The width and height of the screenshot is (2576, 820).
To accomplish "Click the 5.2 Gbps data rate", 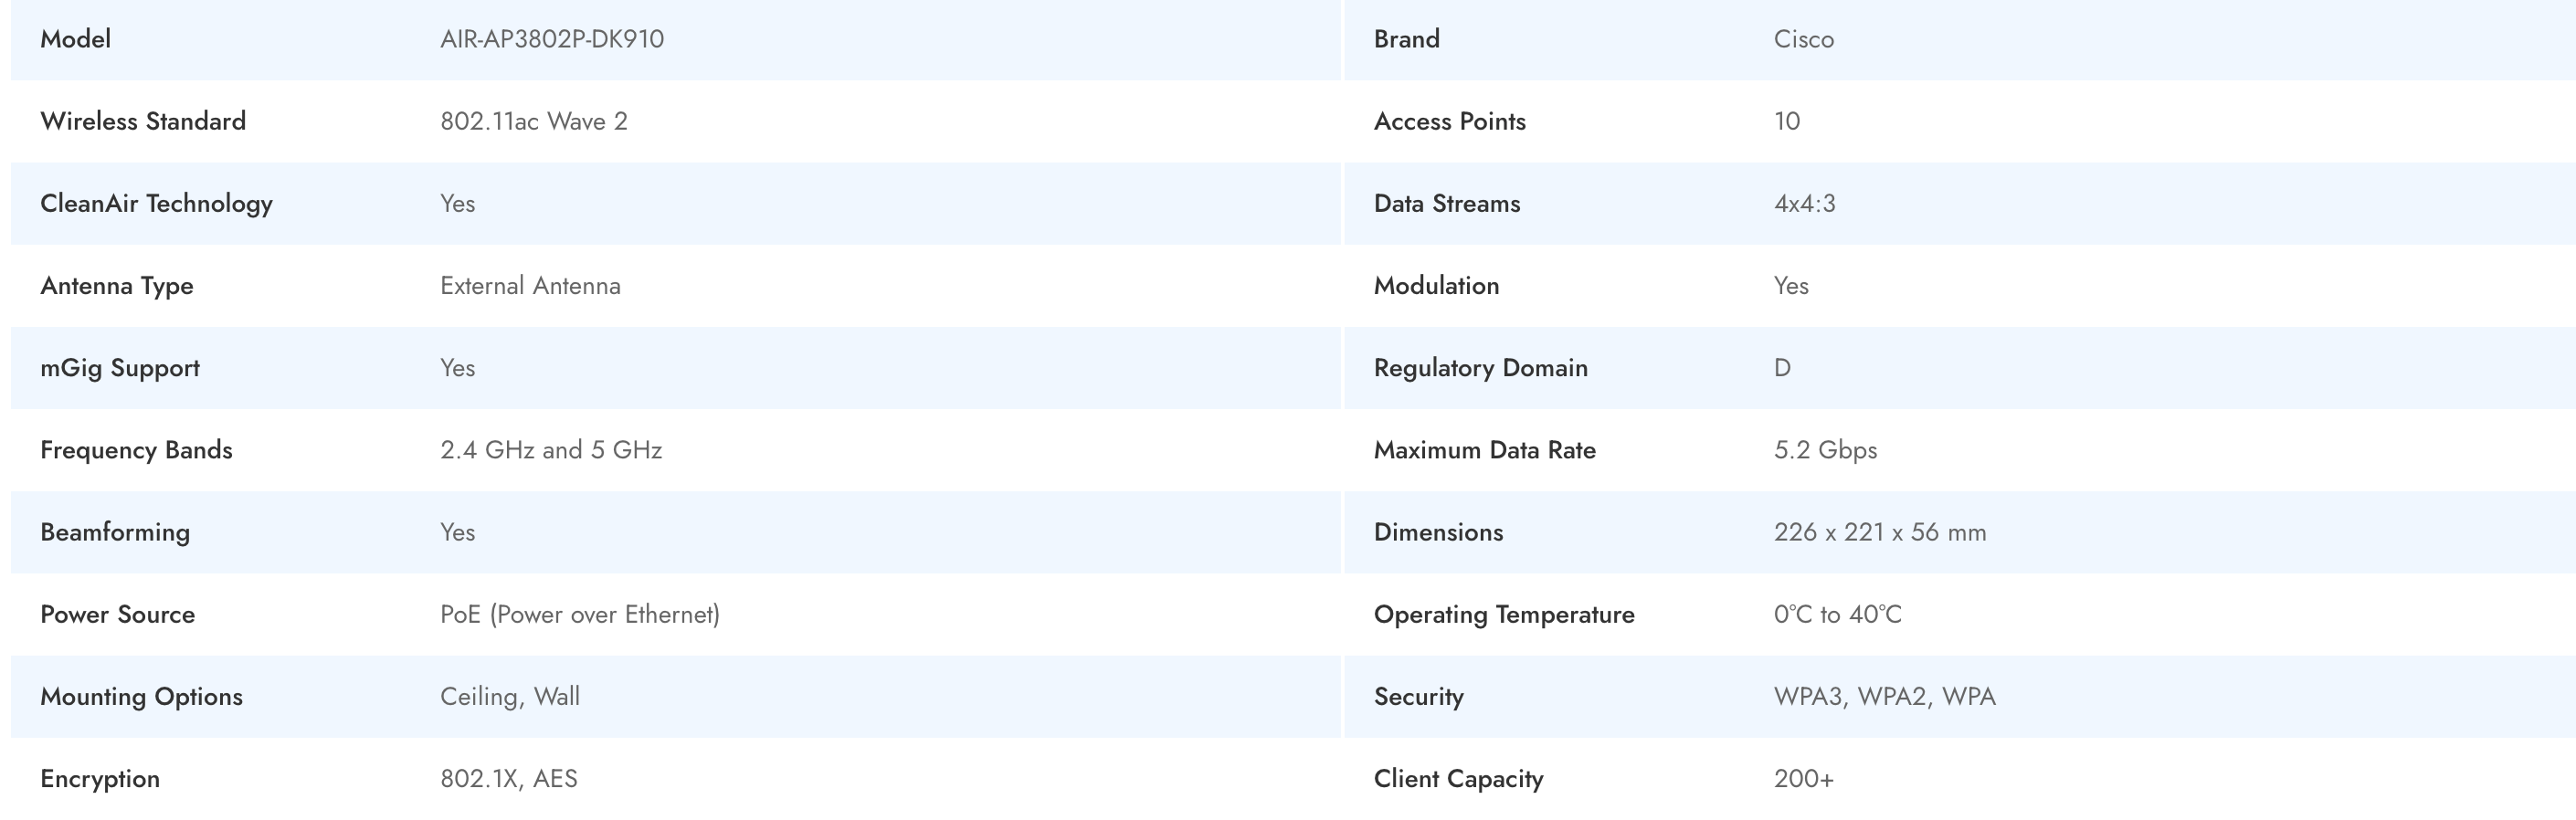I will click(x=1825, y=449).
